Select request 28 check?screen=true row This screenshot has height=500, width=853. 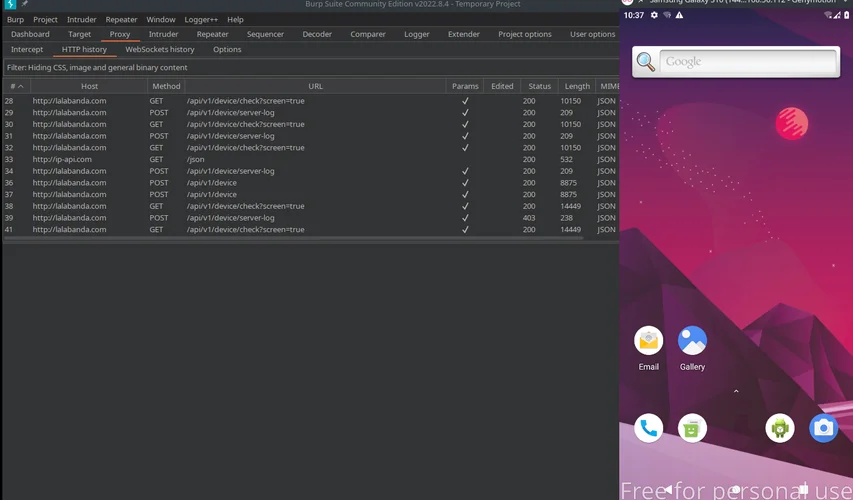311,101
